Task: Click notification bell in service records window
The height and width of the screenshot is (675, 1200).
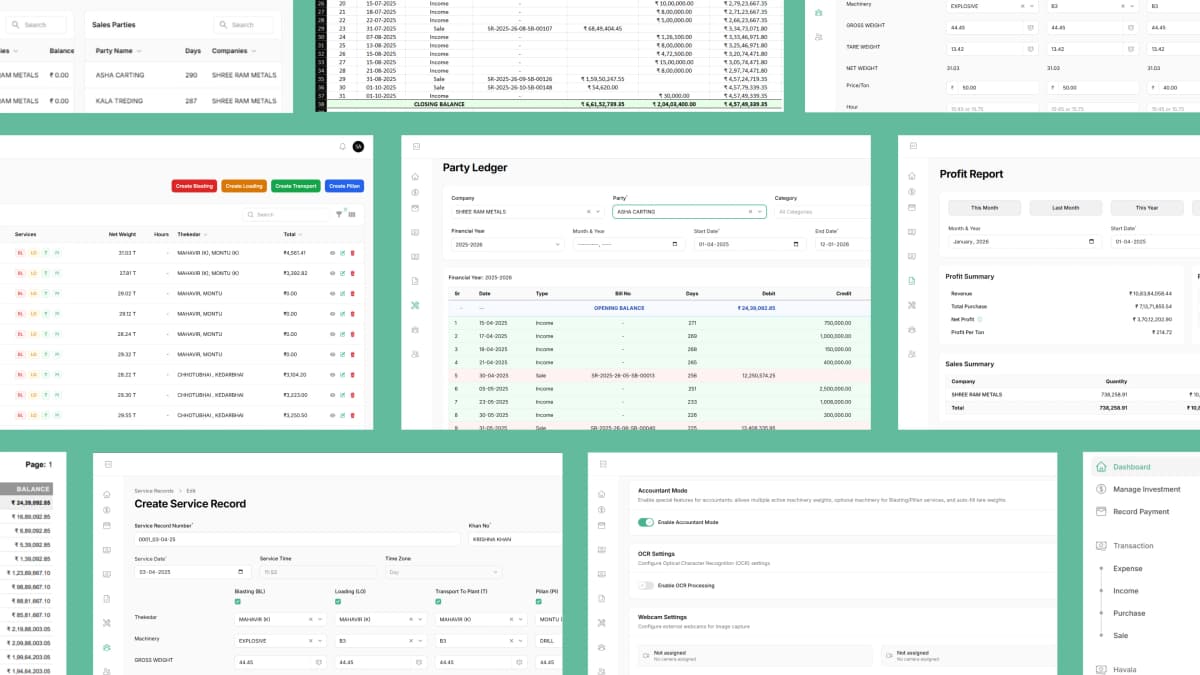Action: click(342, 146)
